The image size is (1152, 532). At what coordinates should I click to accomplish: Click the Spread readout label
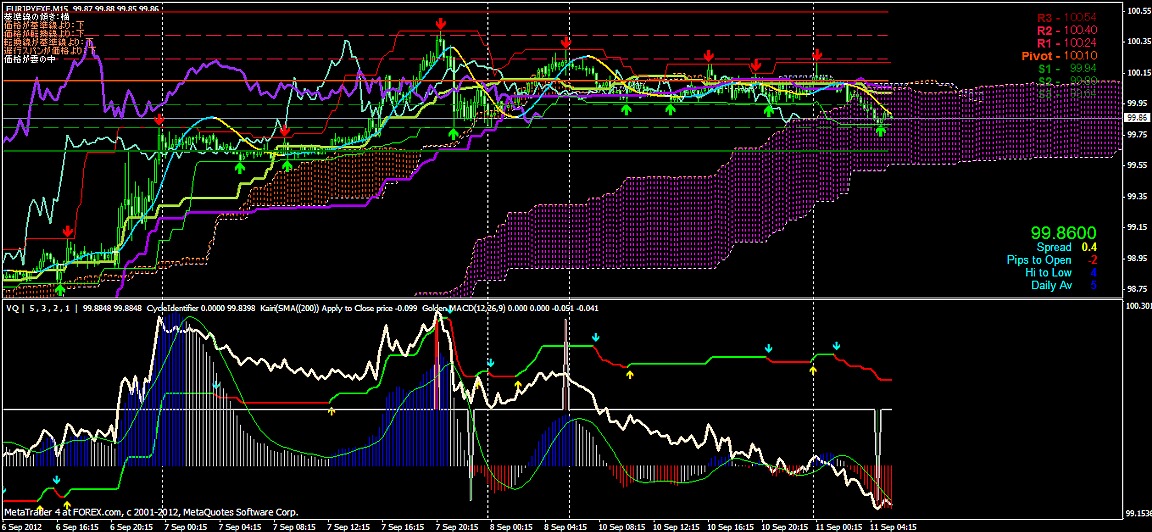(x=1053, y=247)
